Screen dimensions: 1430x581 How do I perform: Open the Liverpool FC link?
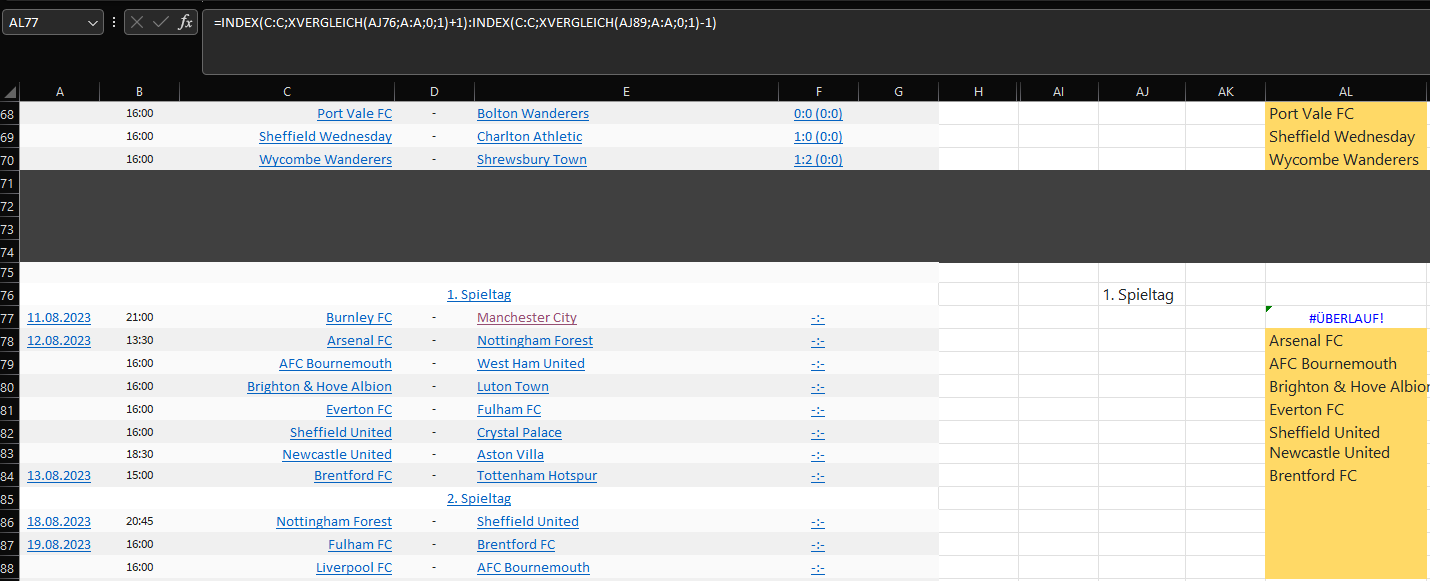(354, 568)
